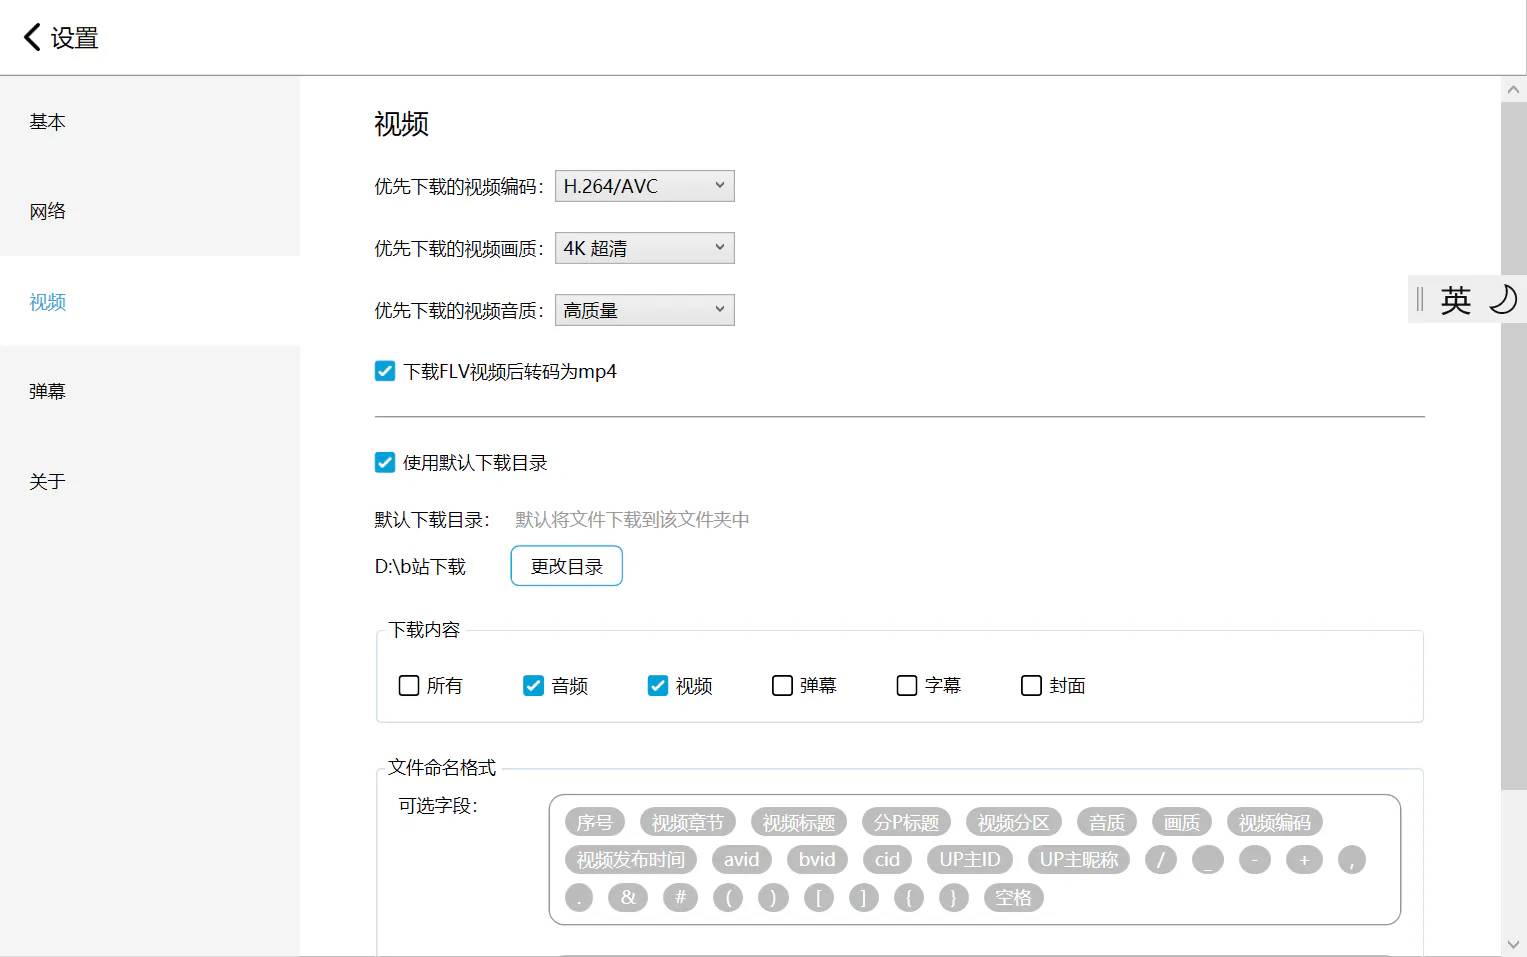Viewport: 1527px width, 957px height.
Task: Add the 空格 field tag
Action: tap(1013, 897)
